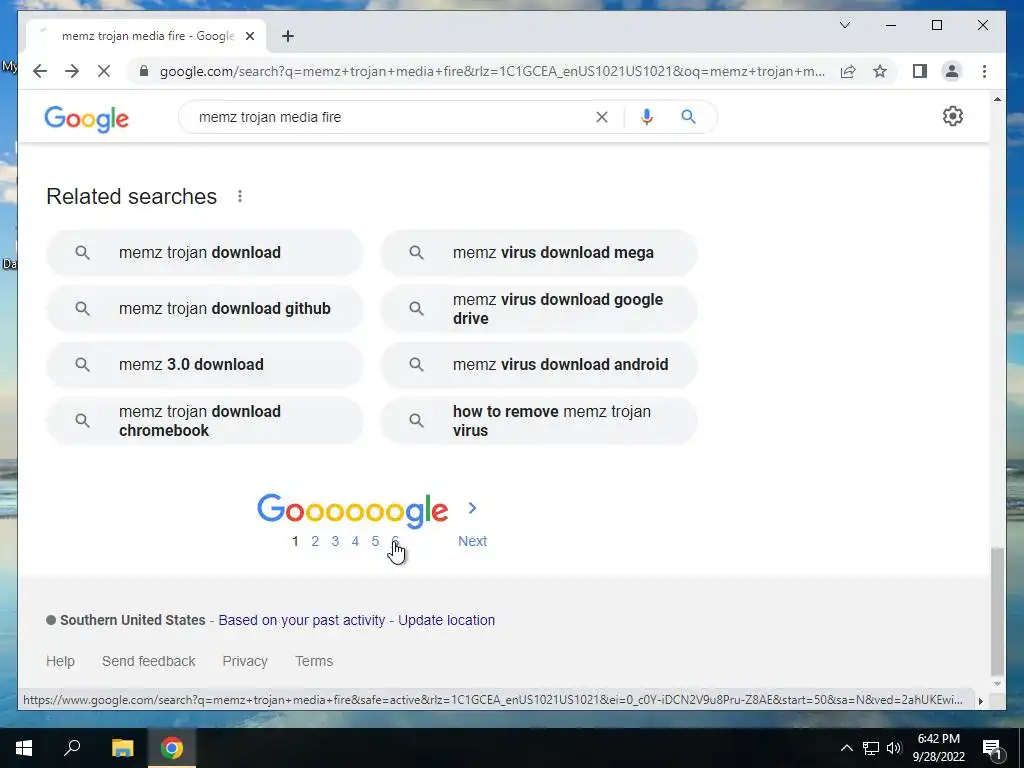Image resolution: width=1024 pixels, height=768 pixels.
Task: Go to results page 2
Action: click(x=315, y=541)
